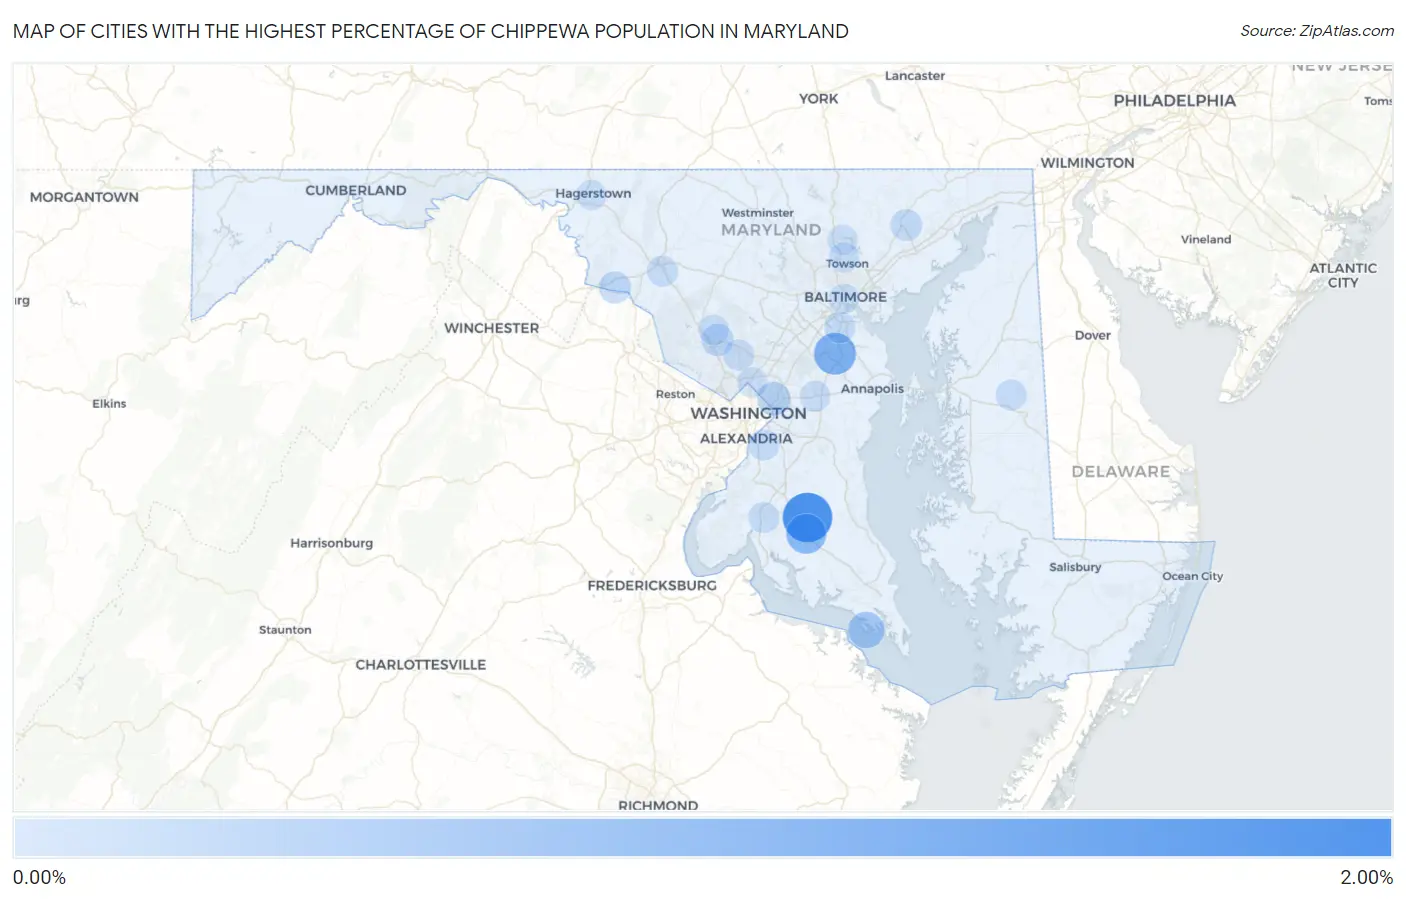The height and width of the screenshot is (899, 1406).
Task: Click the Reston map label
Action: pyautogui.click(x=675, y=394)
